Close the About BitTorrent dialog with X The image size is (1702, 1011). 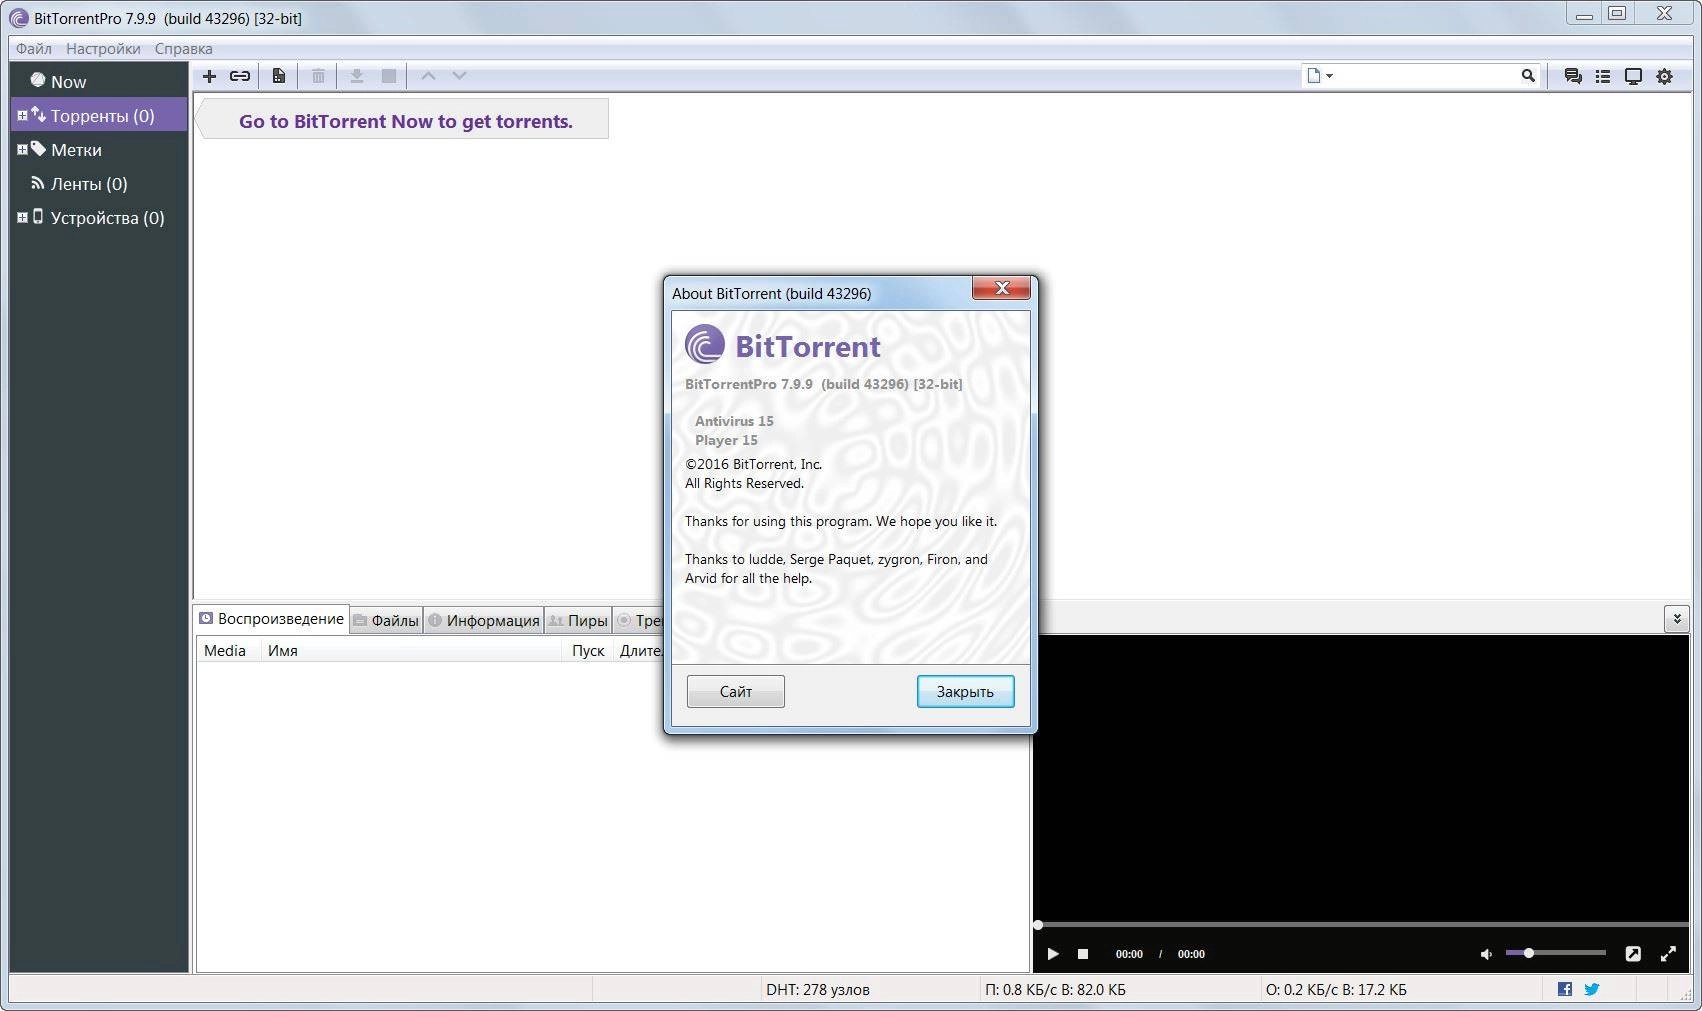coord(1002,288)
